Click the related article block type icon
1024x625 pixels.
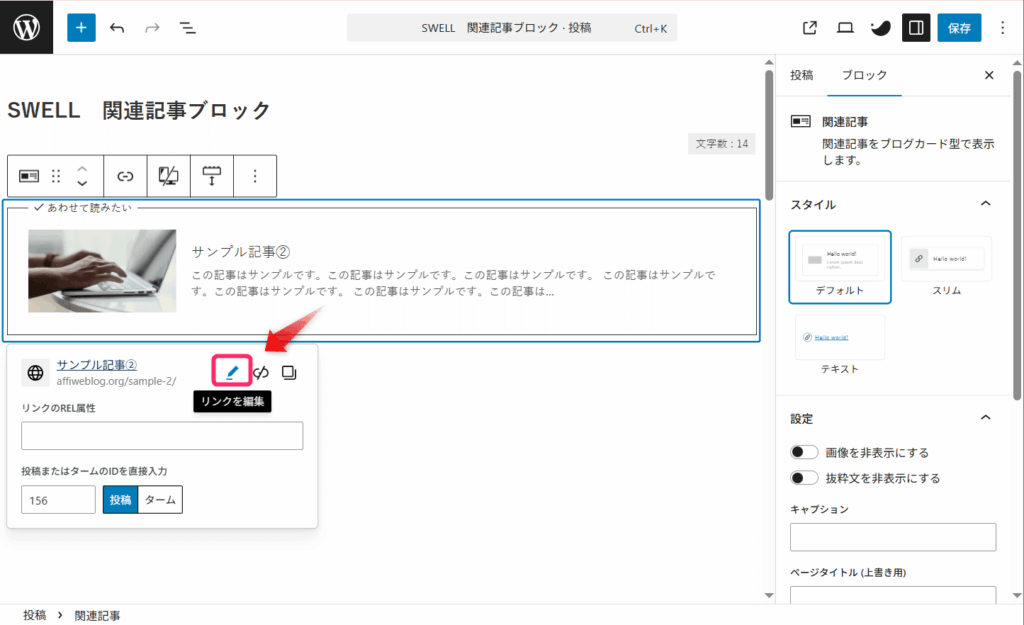[29, 176]
